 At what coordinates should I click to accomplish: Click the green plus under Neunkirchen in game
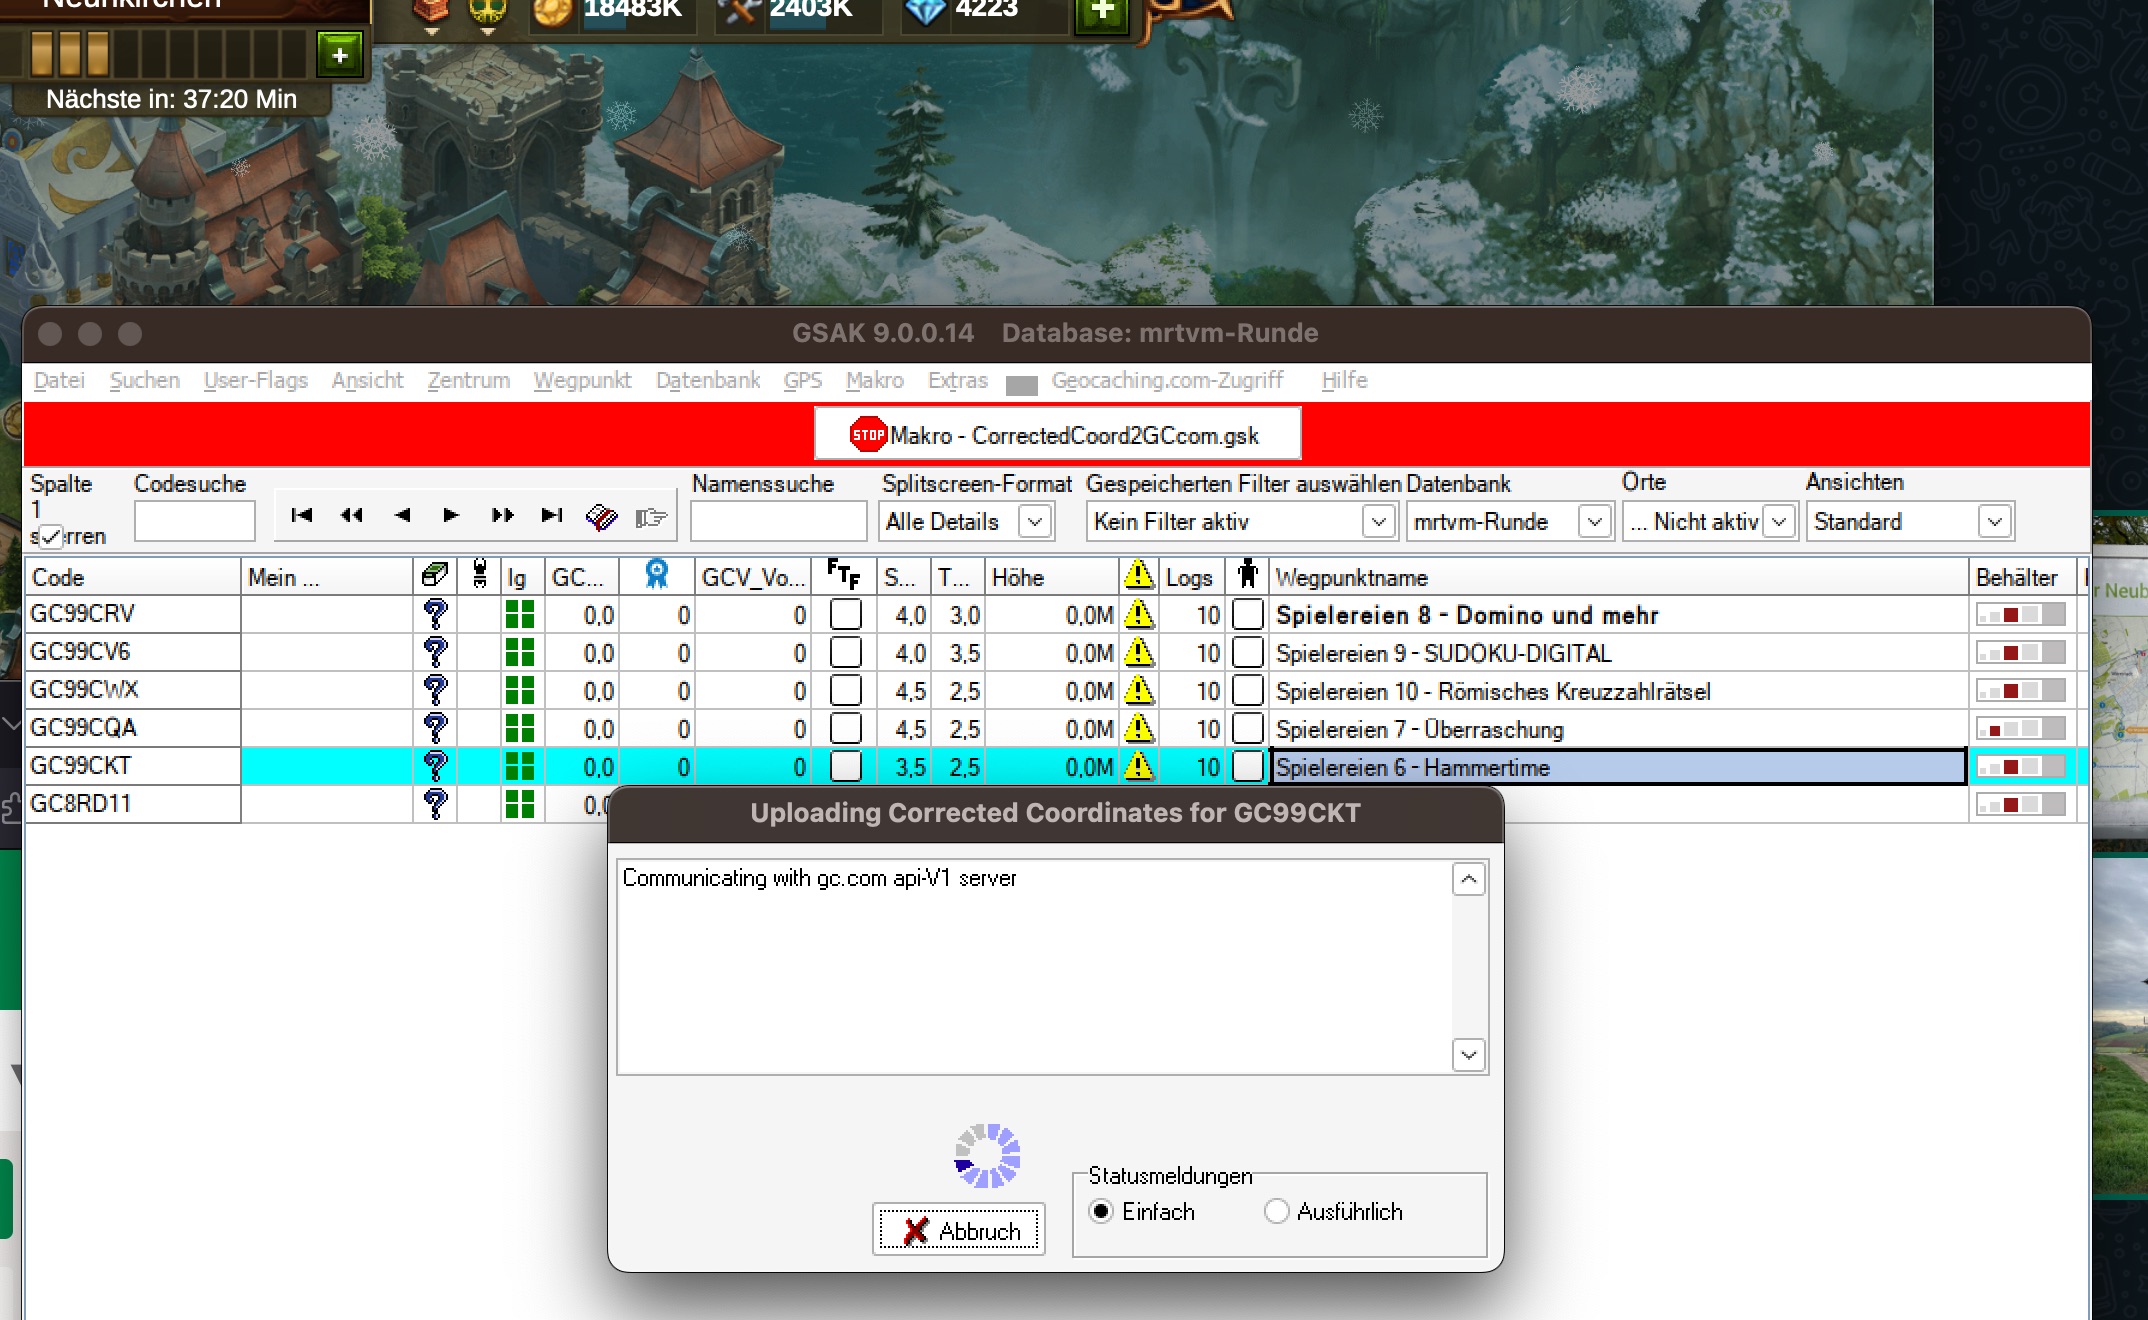click(340, 54)
